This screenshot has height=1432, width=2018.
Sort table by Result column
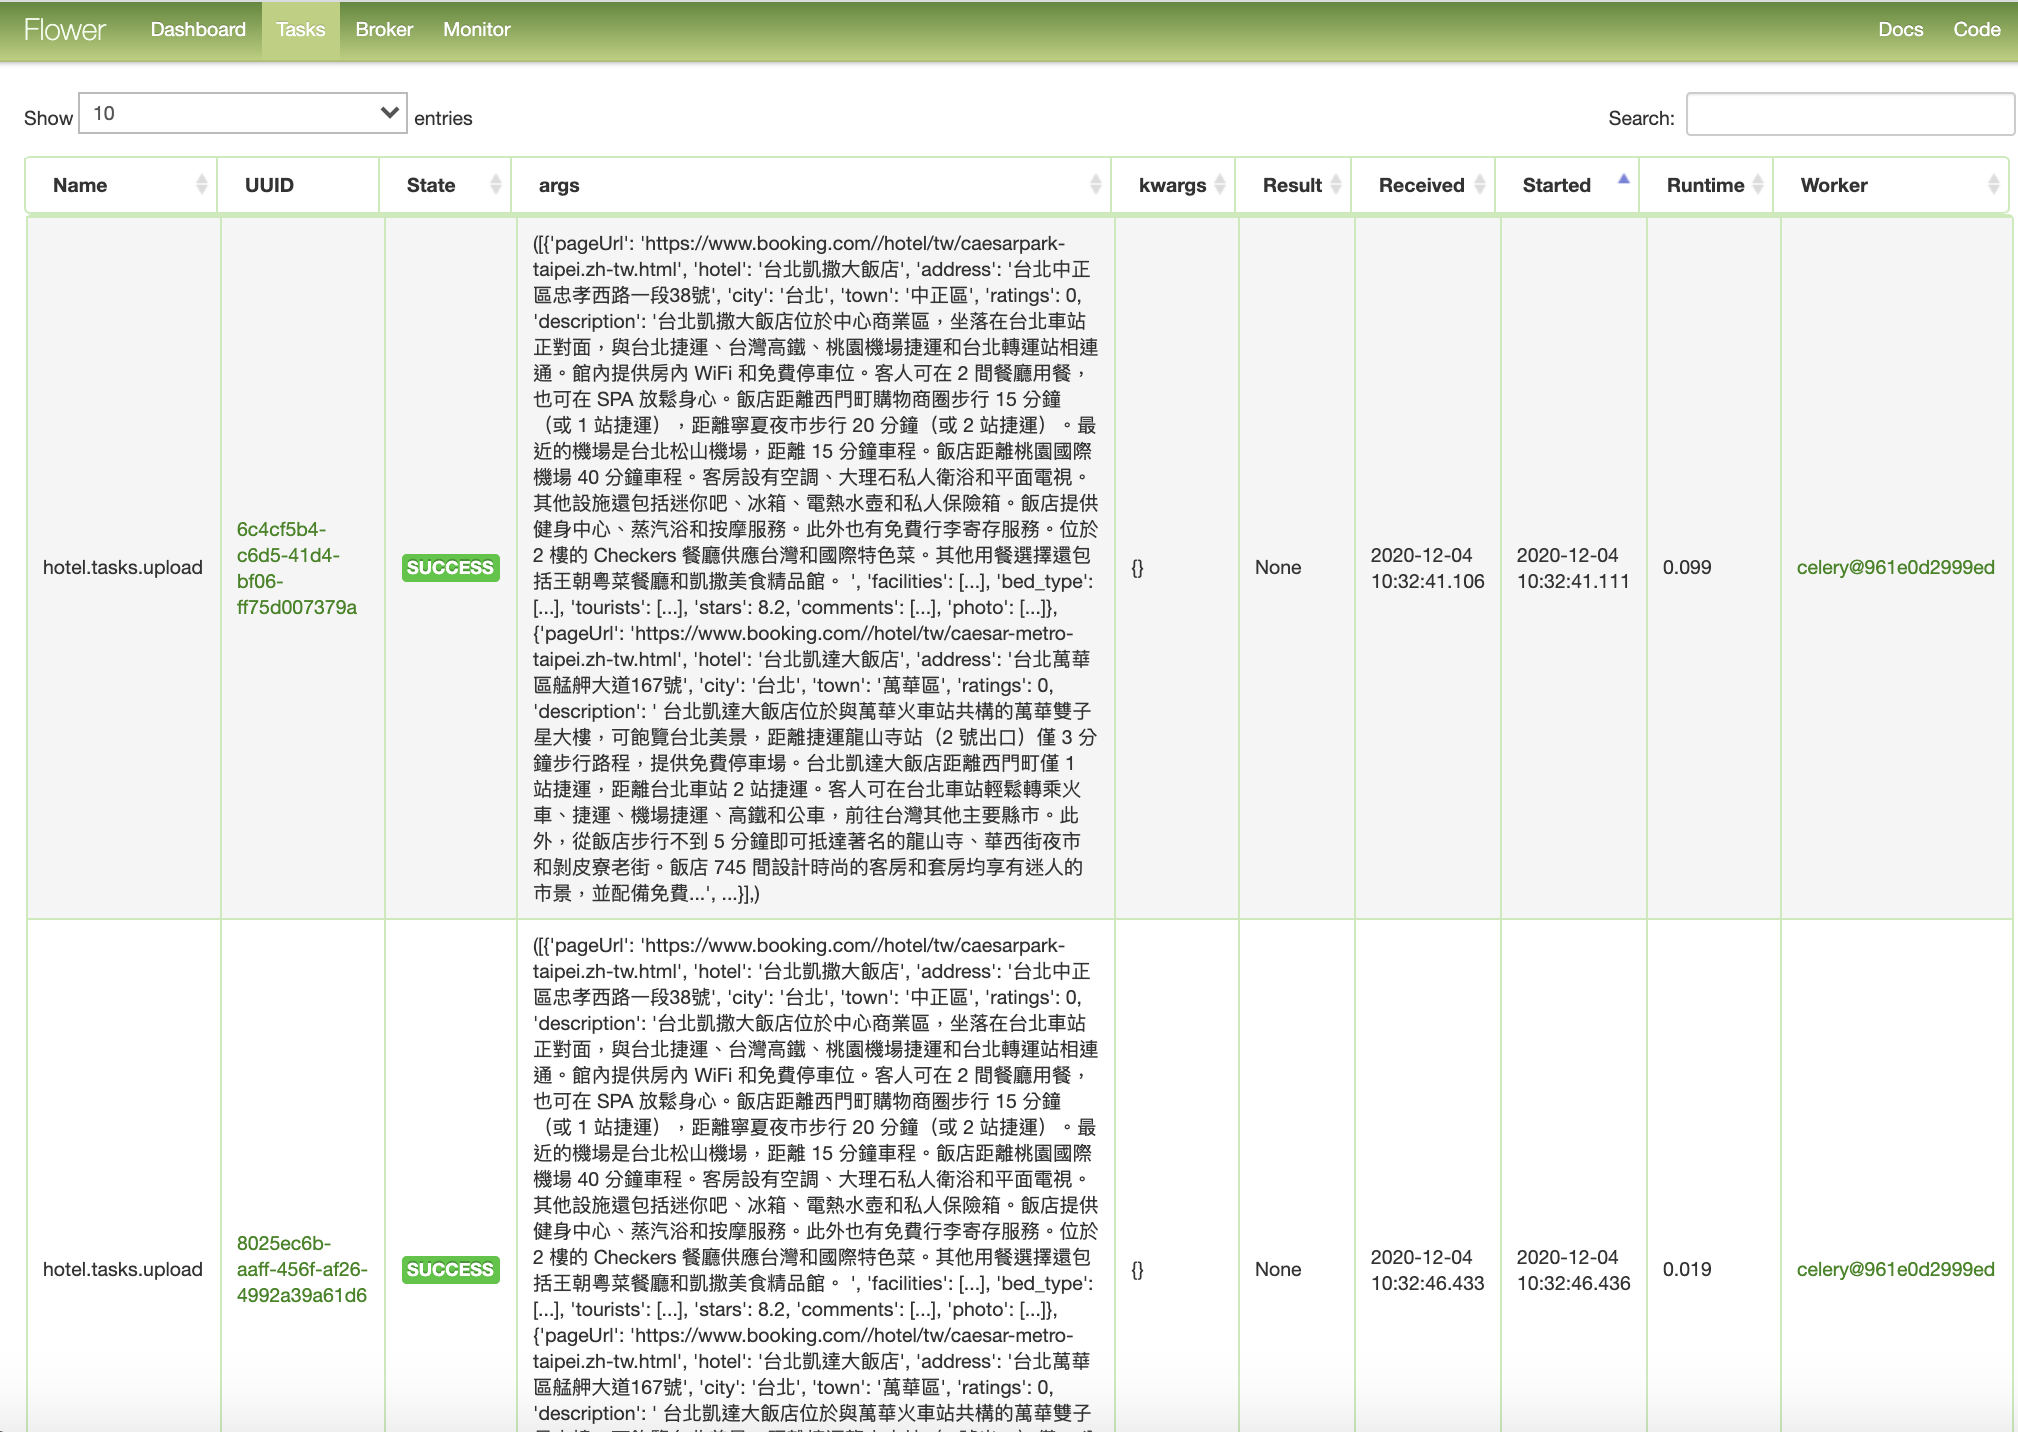(x=1293, y=185)
